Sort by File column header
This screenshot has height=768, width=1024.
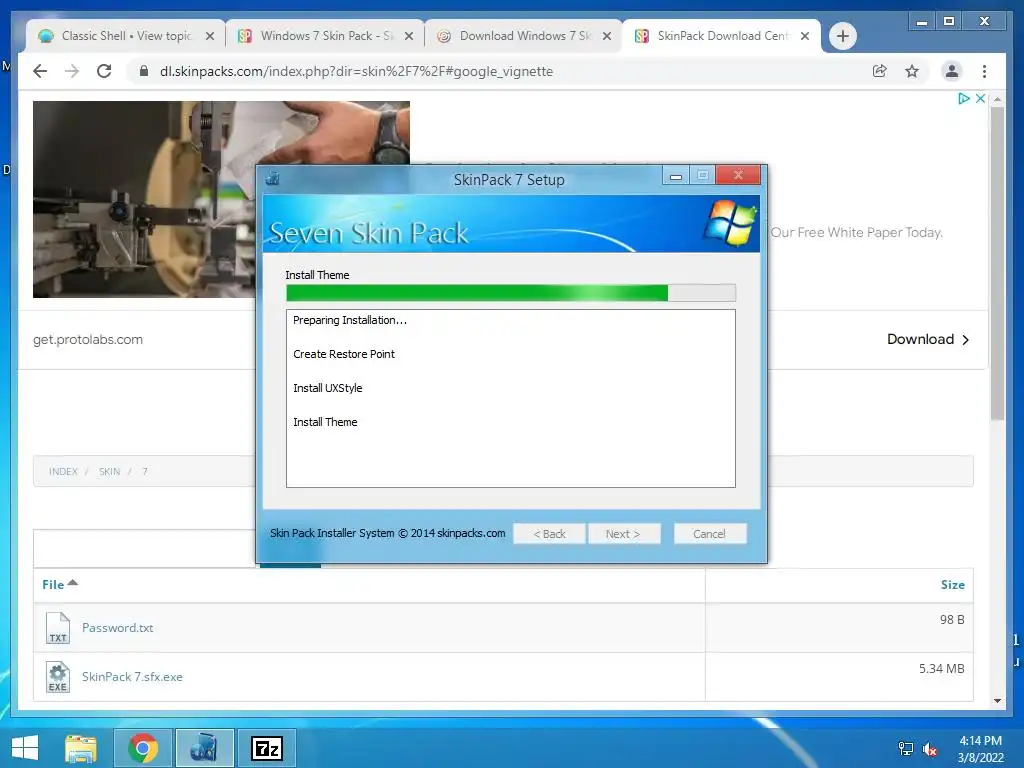coord(59,584)
